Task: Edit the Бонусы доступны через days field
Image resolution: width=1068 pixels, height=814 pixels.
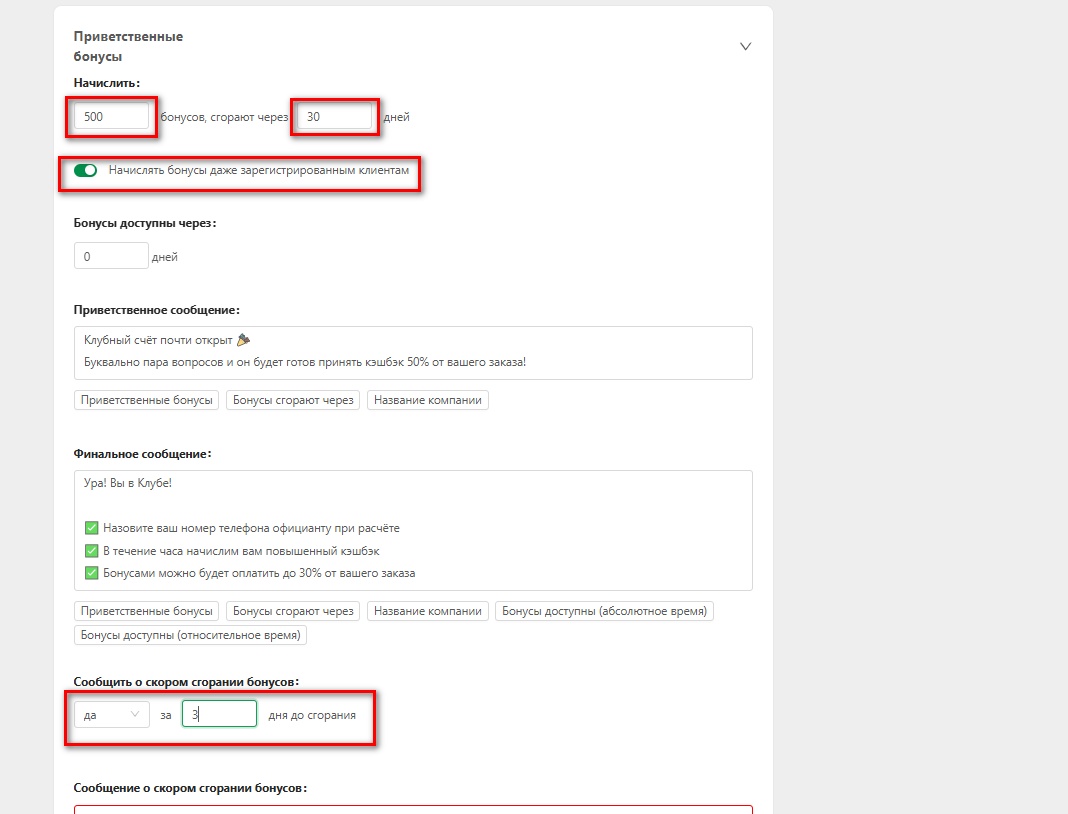Action: (x=111, y=256)
